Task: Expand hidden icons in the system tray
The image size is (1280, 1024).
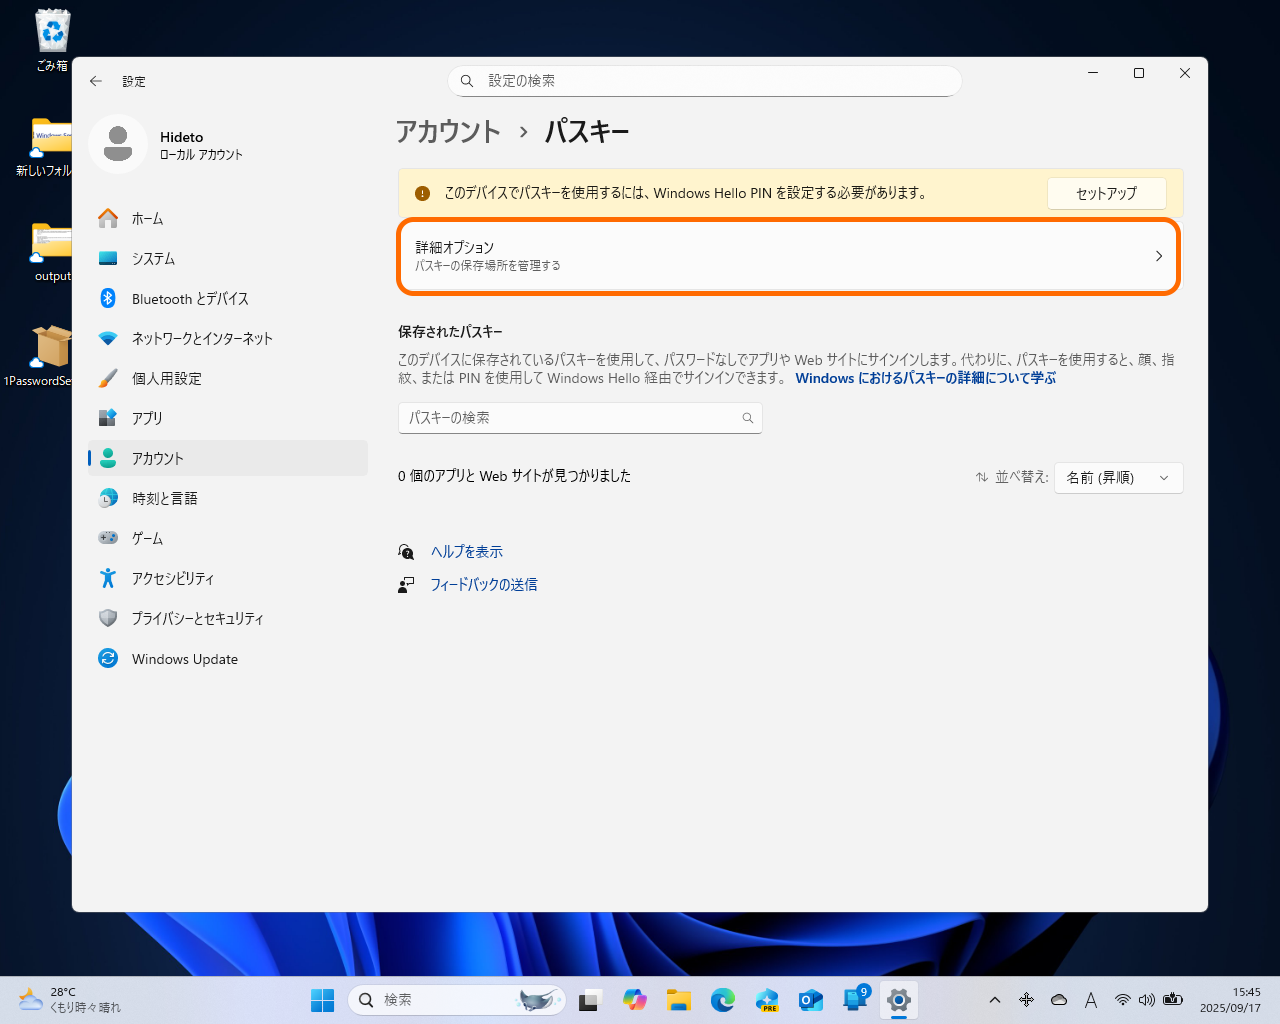Action: pyautogui.click(x=995, y=1000)
